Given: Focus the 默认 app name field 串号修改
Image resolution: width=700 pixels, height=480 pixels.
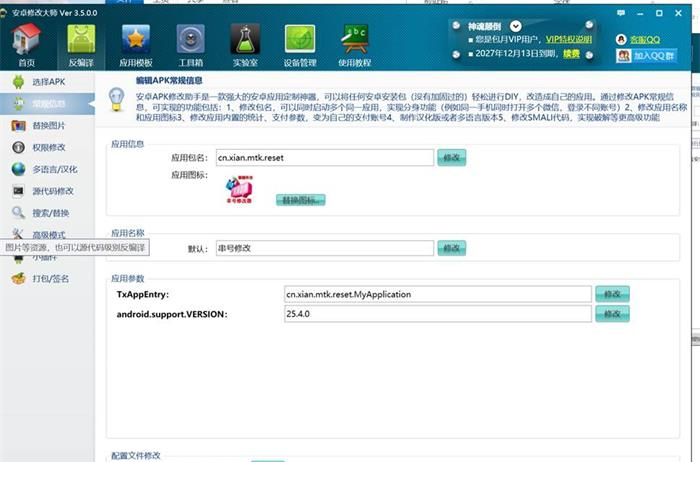Looking at the screenshot, I should pos(325,248).
